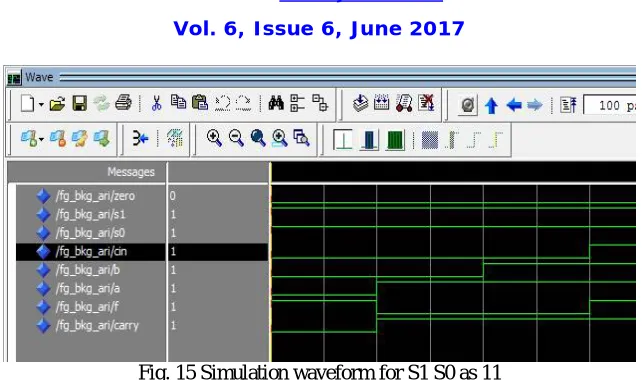Select the green filled wave mode button

pos(395,140)
